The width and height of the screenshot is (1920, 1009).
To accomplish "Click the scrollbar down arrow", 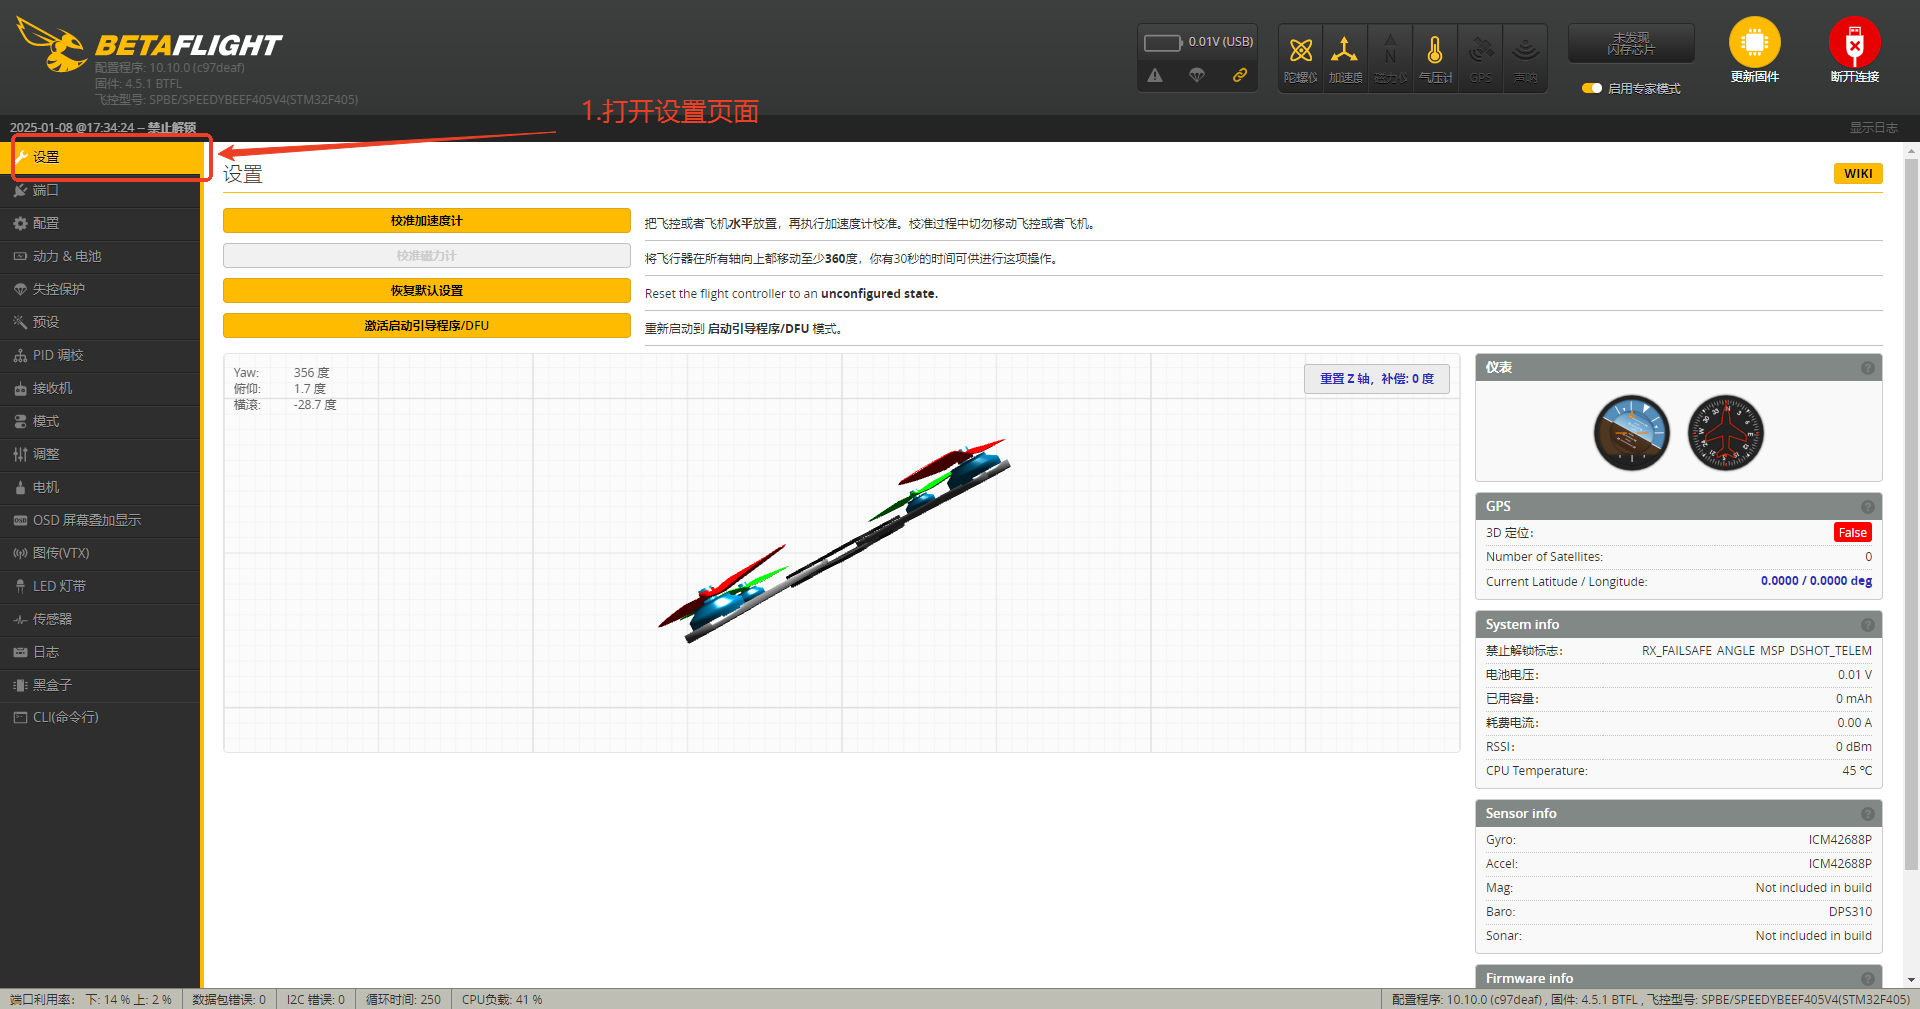I will coord(1911,980).
